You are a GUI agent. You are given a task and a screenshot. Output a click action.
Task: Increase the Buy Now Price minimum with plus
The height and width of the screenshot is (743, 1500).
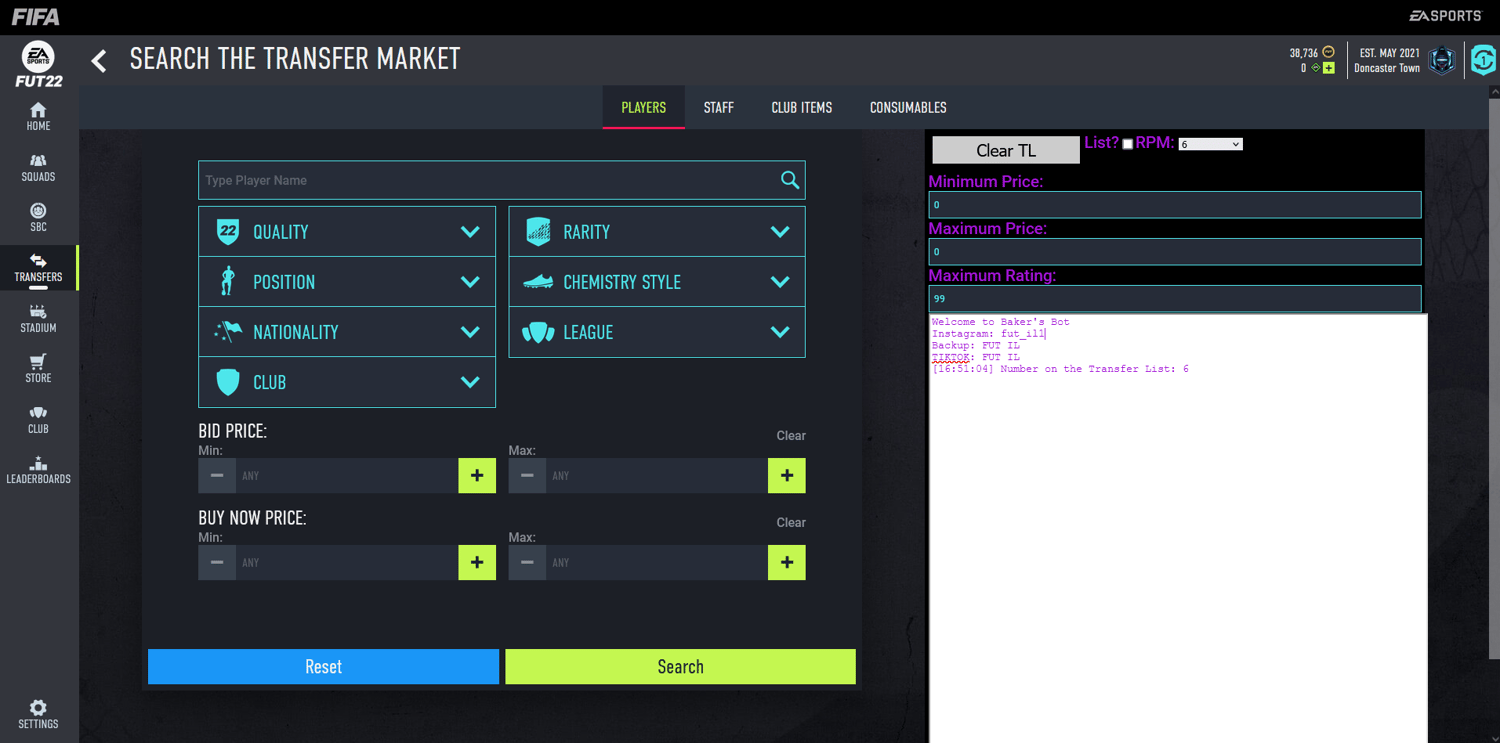(x=477, y=563)
